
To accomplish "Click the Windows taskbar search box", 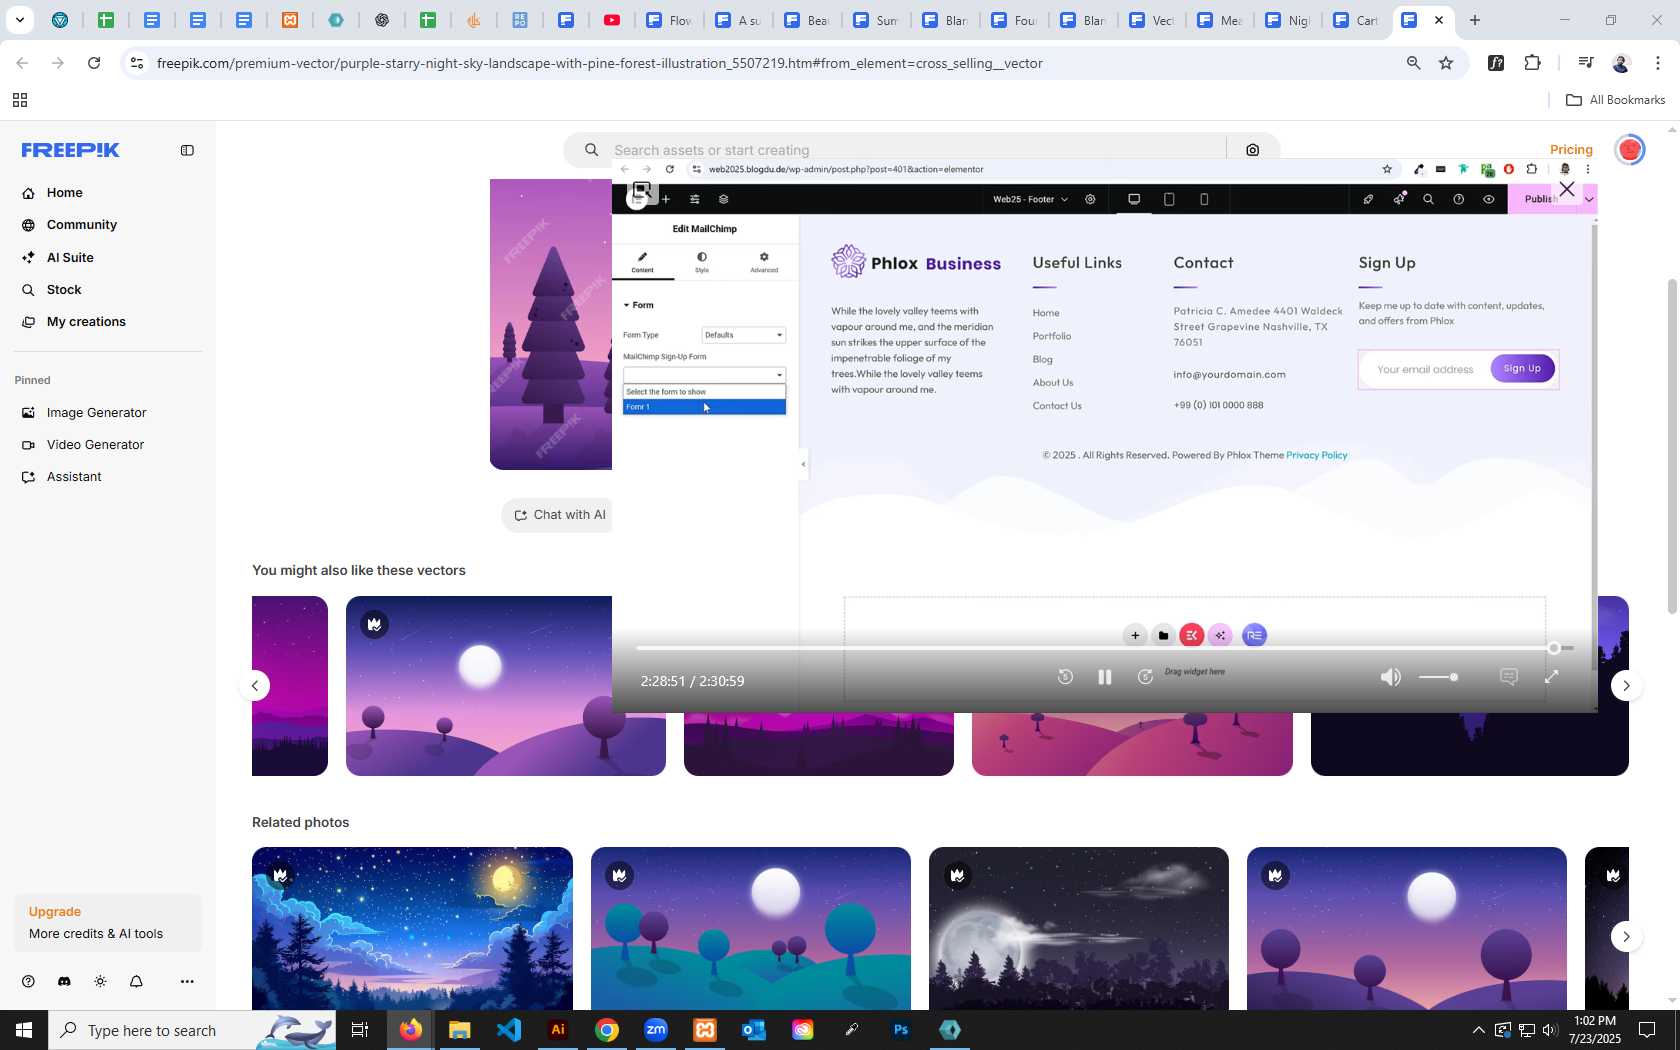I will 192,1030.
